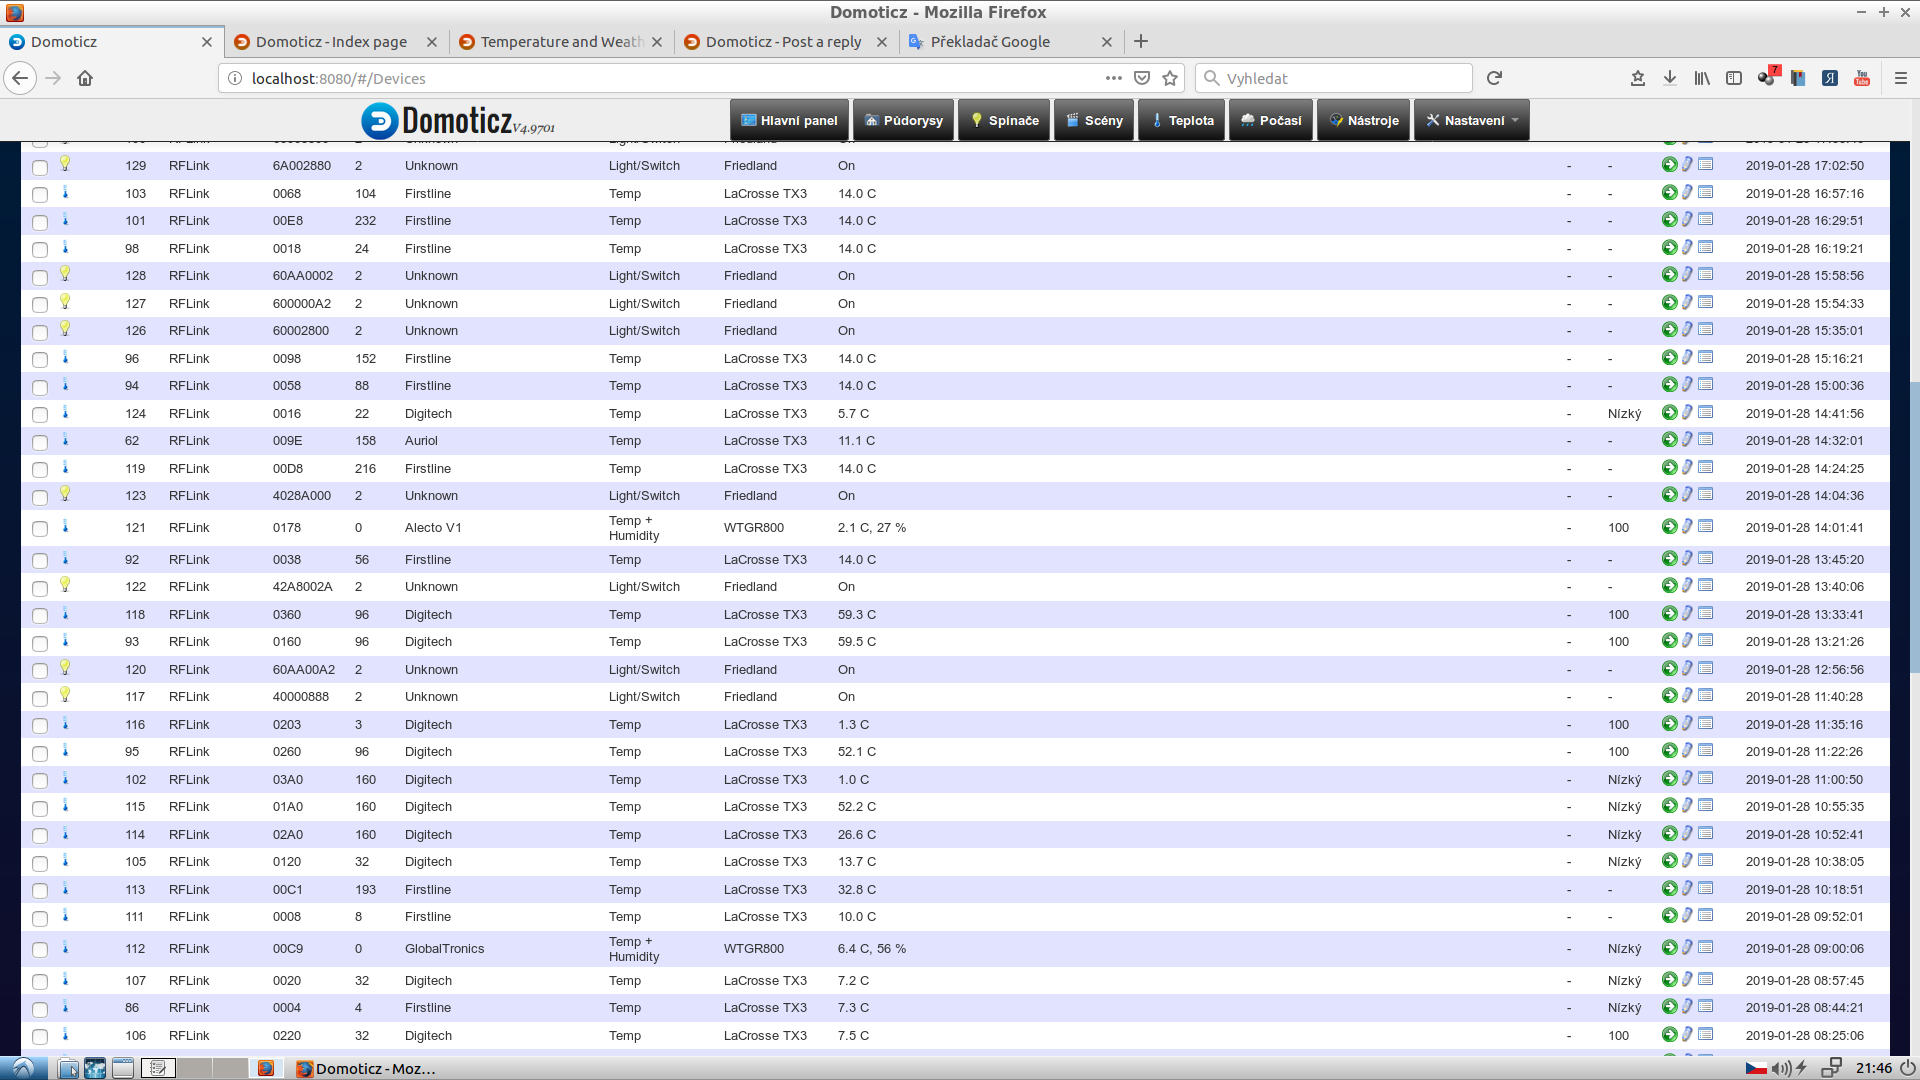1920x1080 pixels.
Task: Reload the page with the refresh icon
Action: [1494, 78]
